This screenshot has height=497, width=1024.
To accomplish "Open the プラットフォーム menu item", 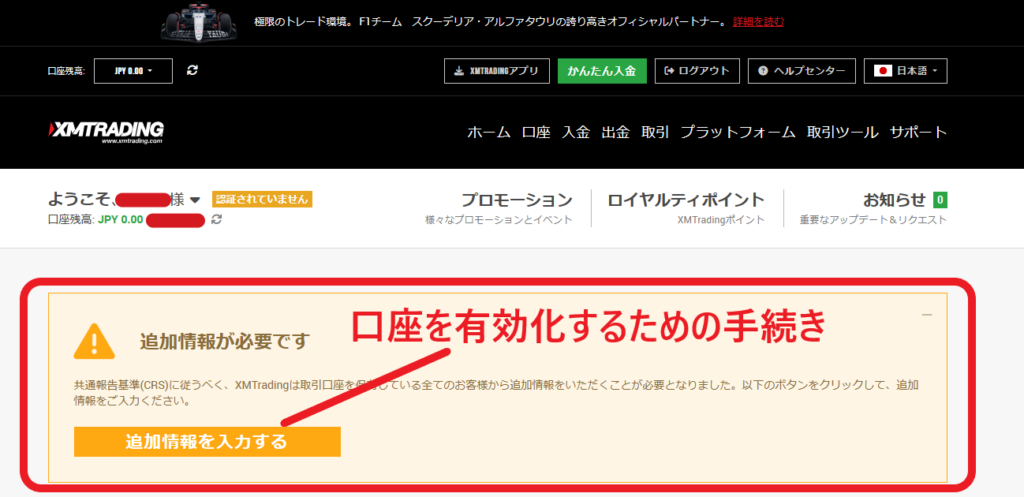I will pyautogui.click(x=738, y=132).
